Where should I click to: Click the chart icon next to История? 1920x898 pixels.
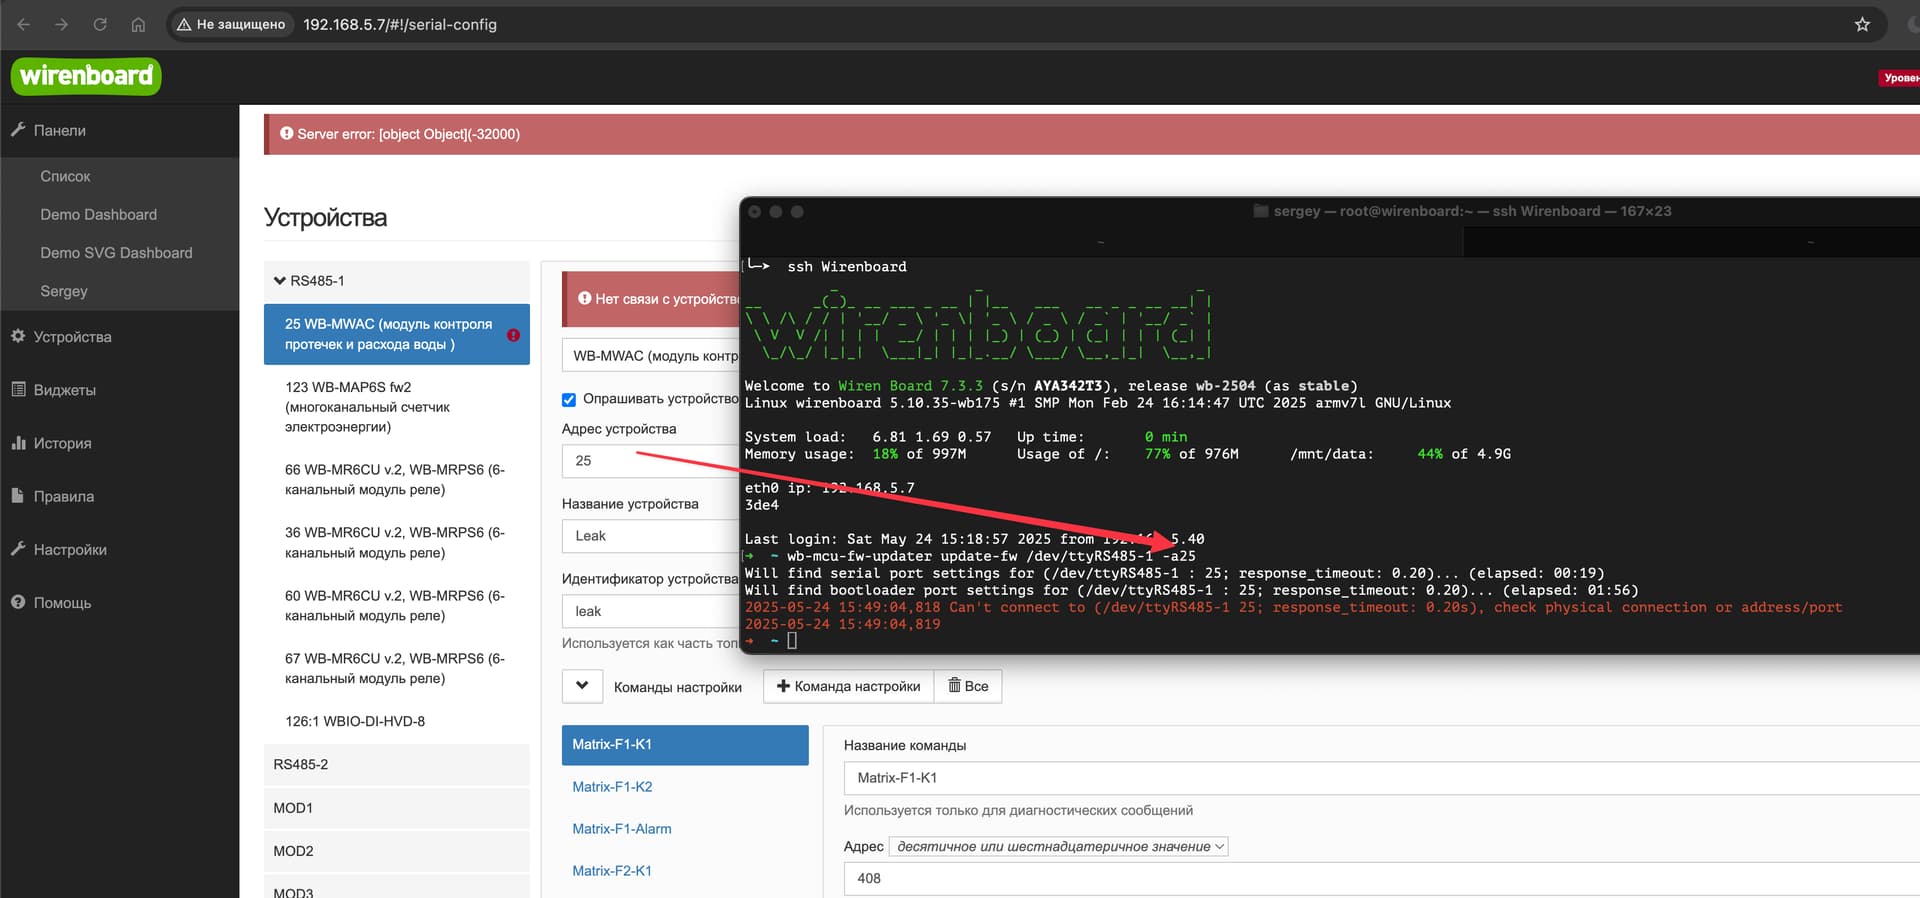point(18,443)
